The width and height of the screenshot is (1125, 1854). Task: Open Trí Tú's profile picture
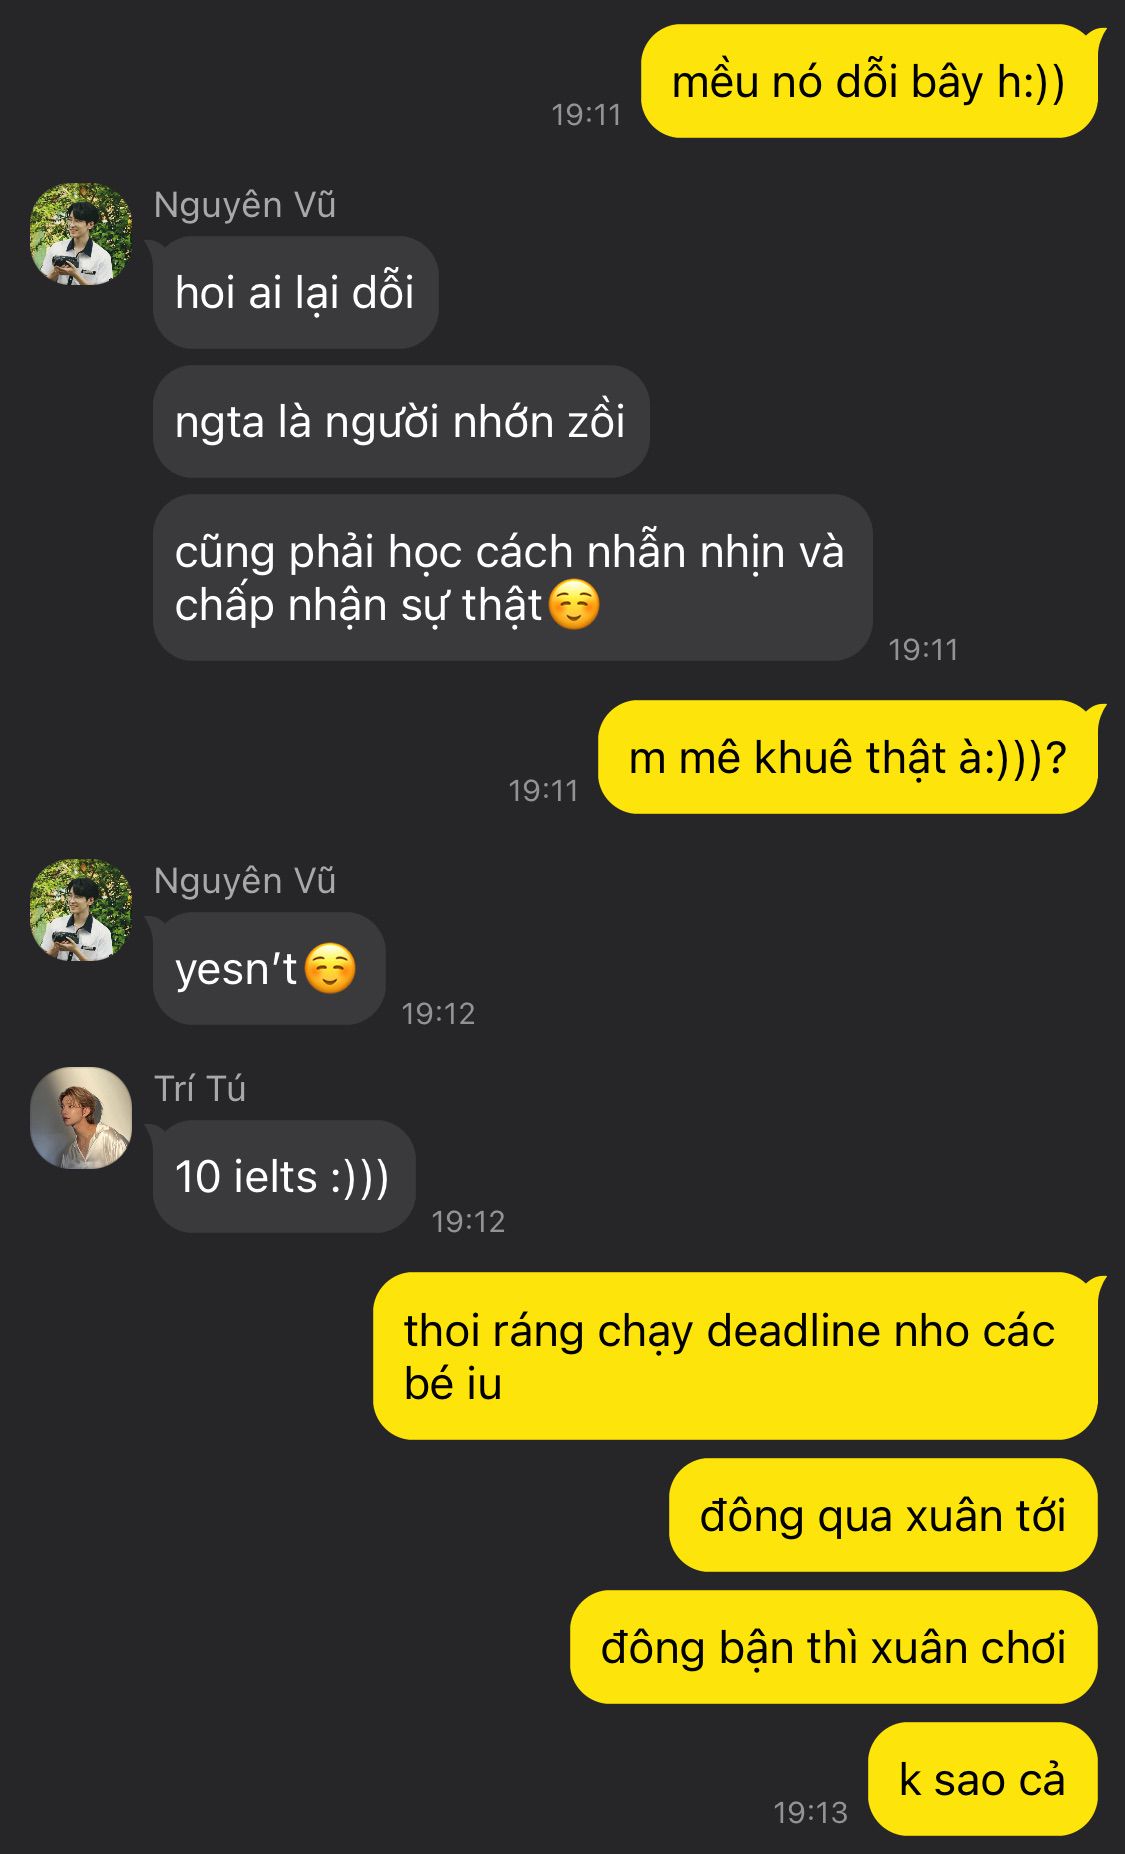pyautogui.click(x=81, y=1117)
